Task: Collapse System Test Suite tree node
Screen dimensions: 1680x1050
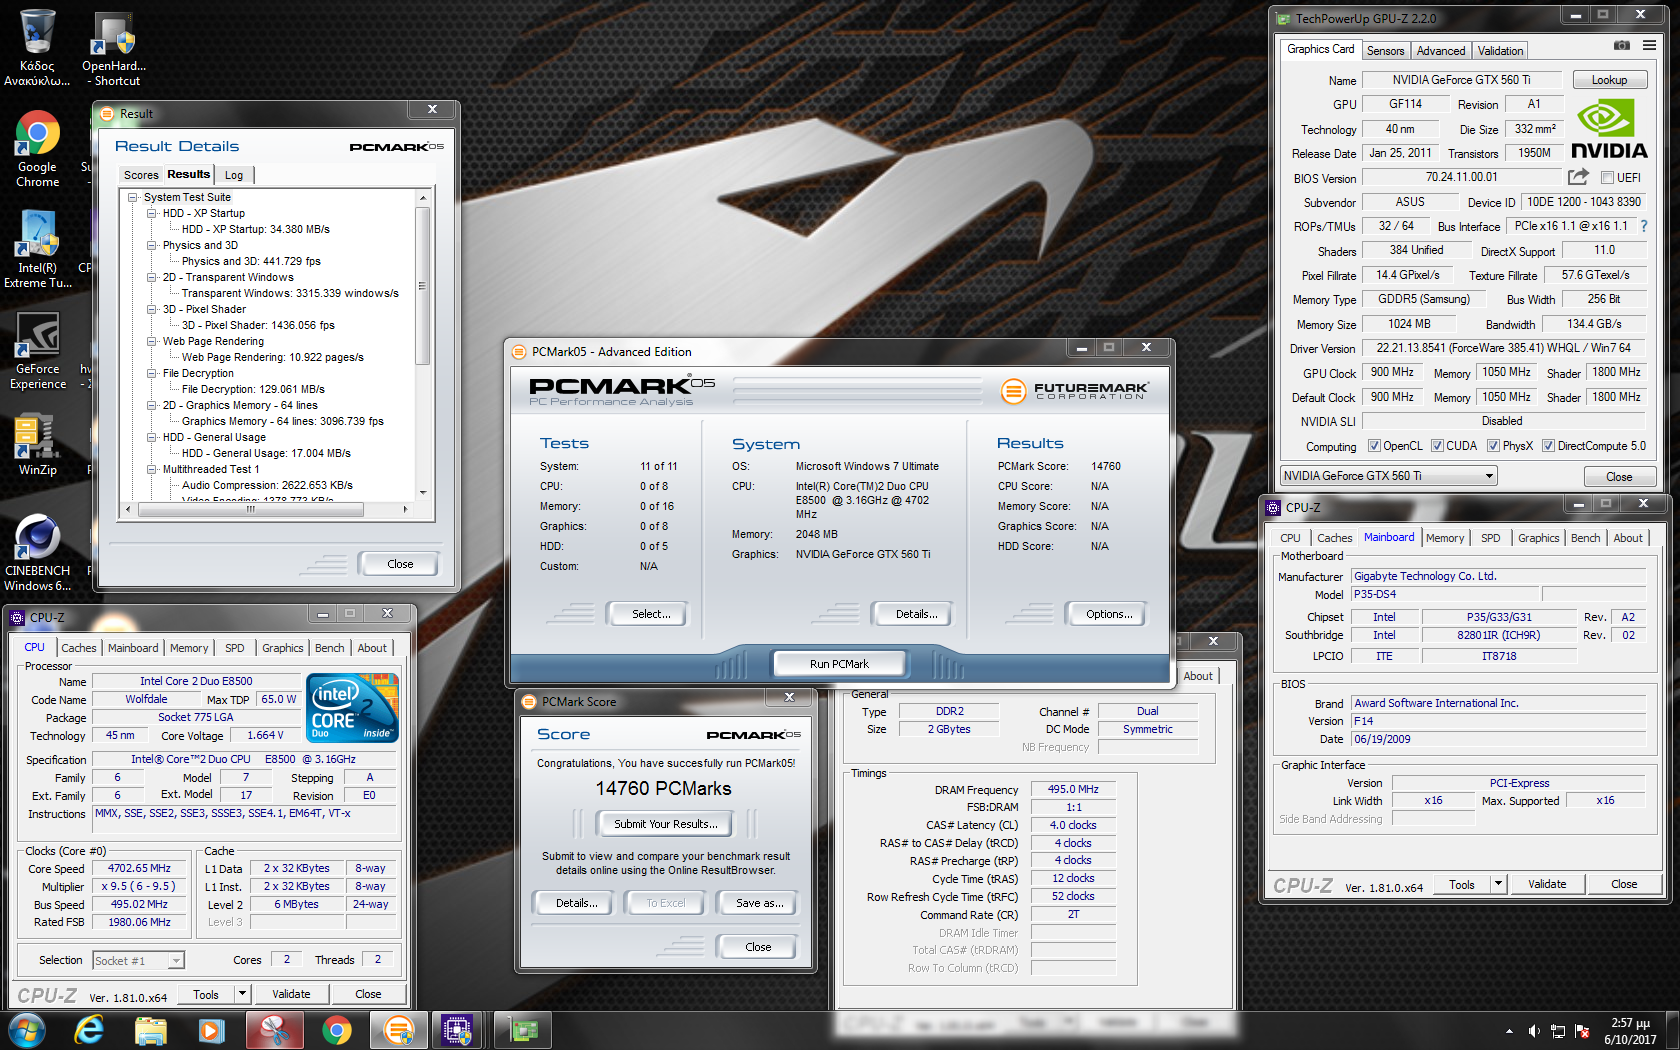Action: click(x=133, y=197)
